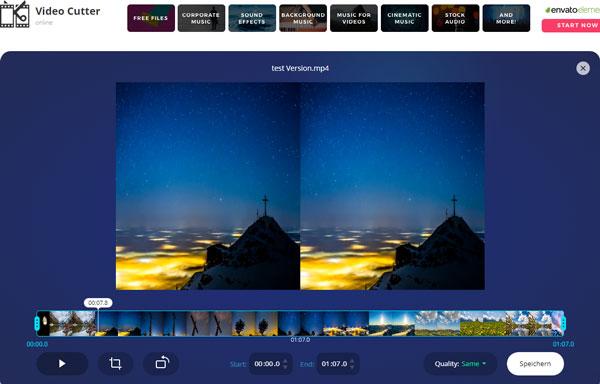Open the Free Files banner tile

151,18
